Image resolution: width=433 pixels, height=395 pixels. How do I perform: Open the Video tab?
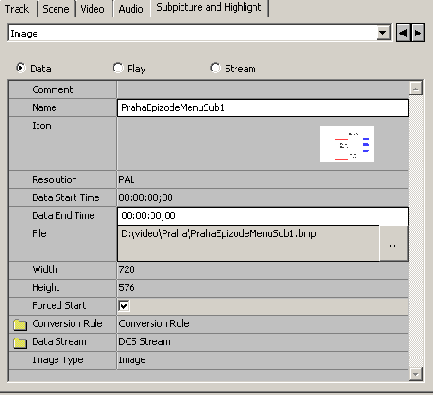(93, 9)
